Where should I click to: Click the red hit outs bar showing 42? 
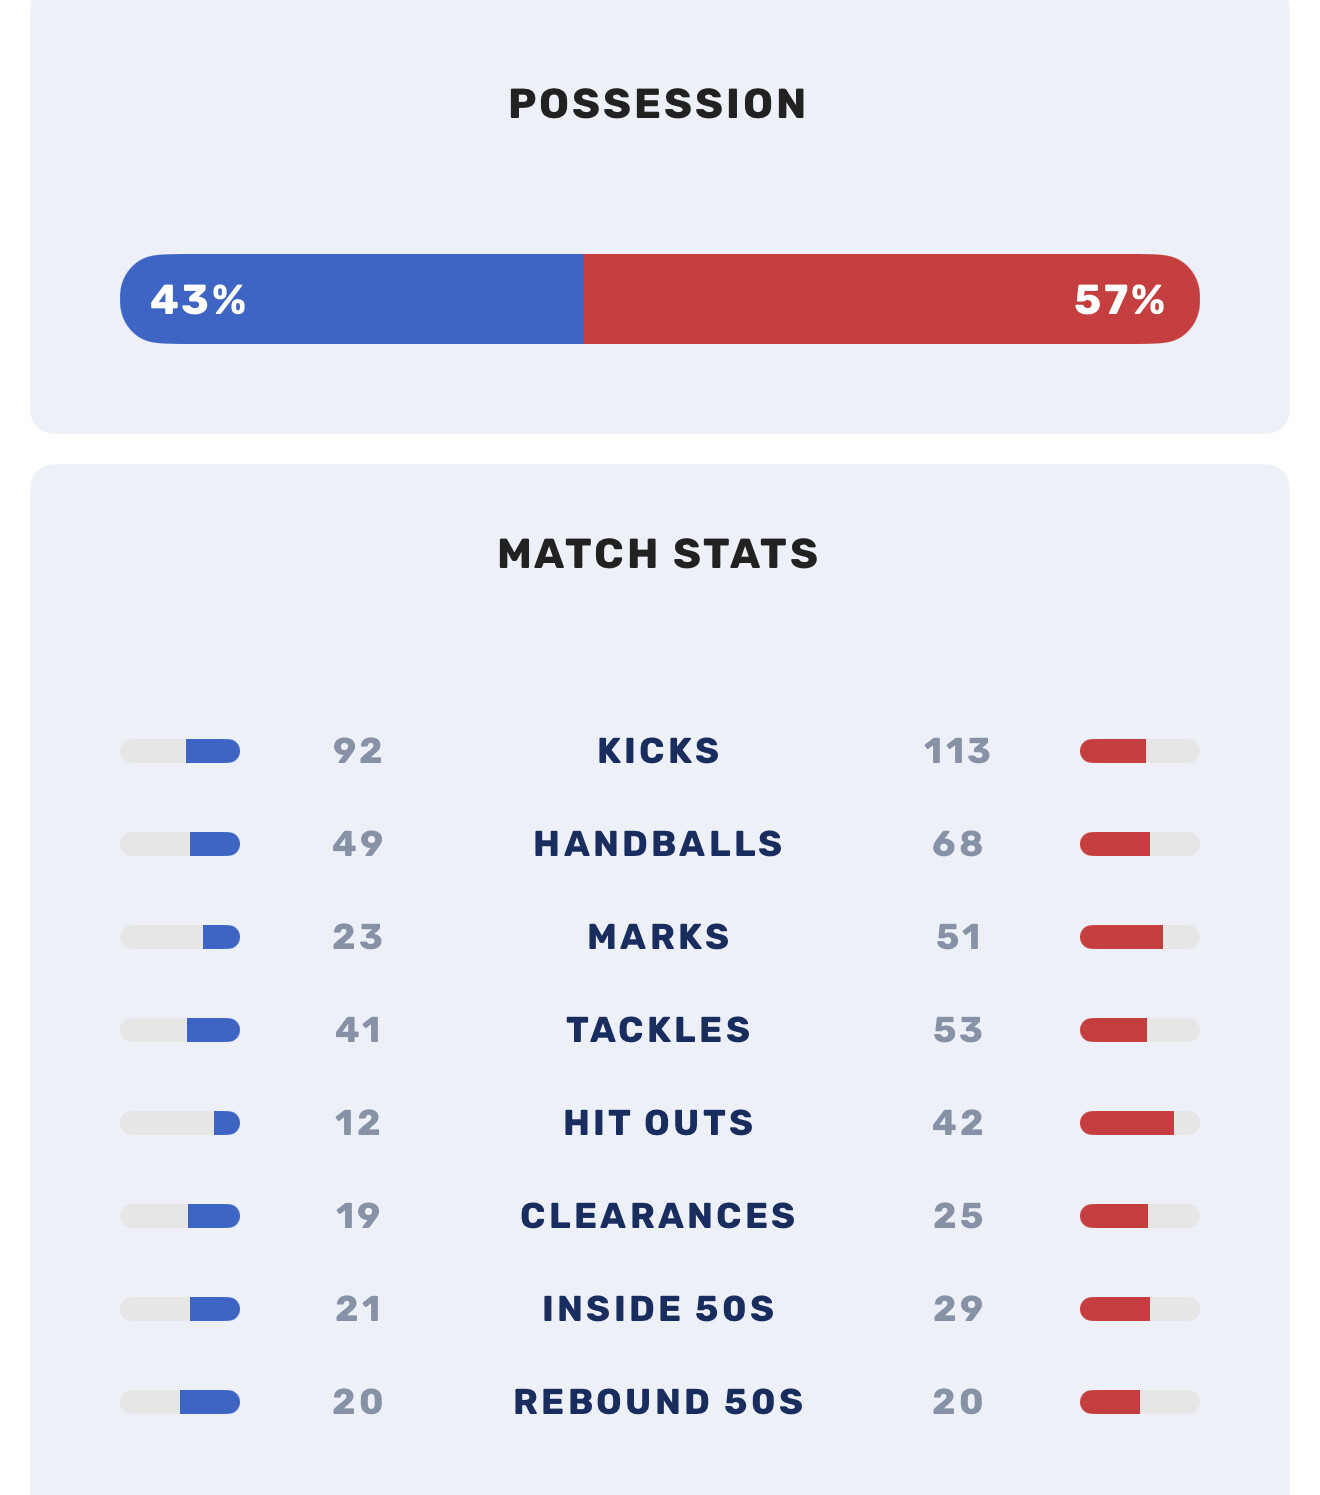click(1127, 1123)
